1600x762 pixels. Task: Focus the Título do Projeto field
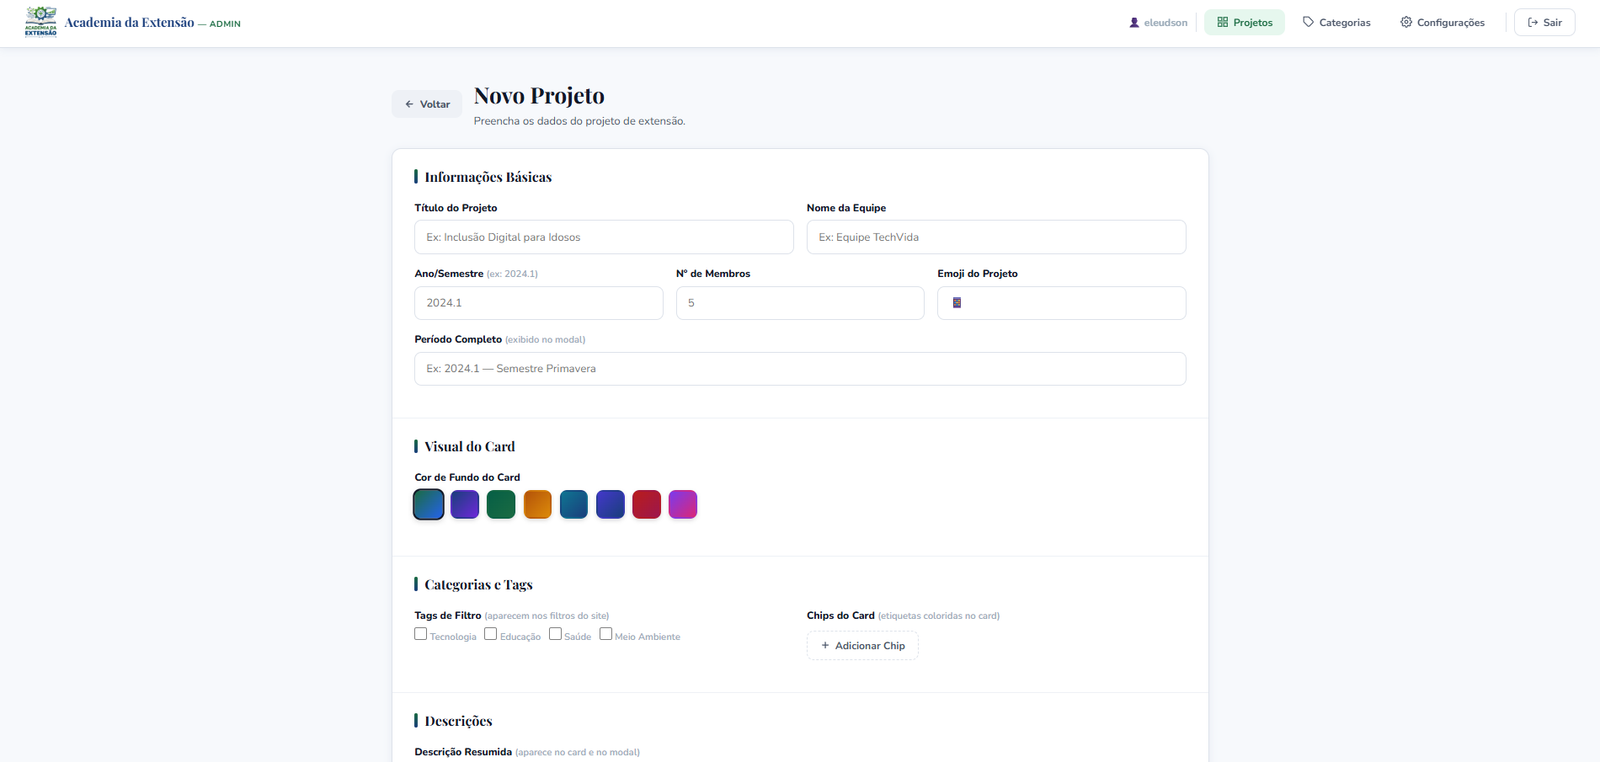[604, 237]
